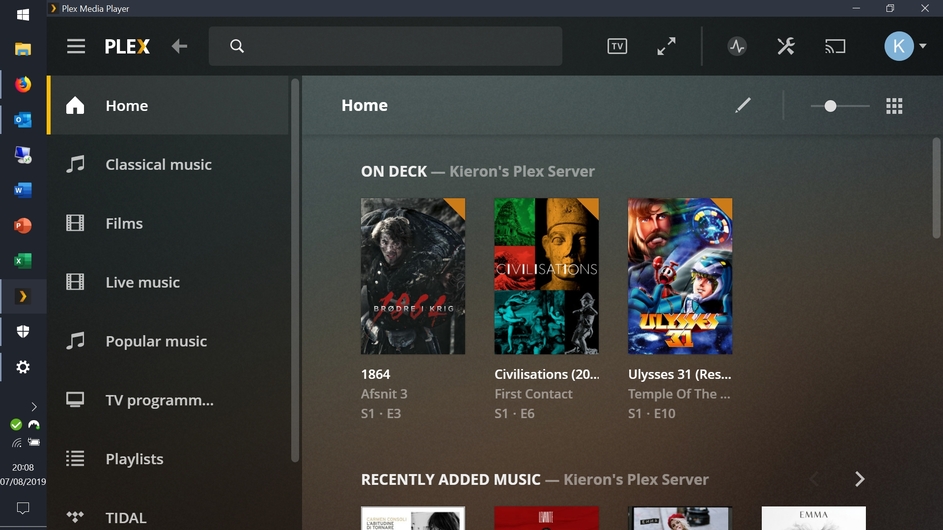943x530 pixels.
Task: Switch to TV mode
Action: pyautogui.click(x=617, y=46)
